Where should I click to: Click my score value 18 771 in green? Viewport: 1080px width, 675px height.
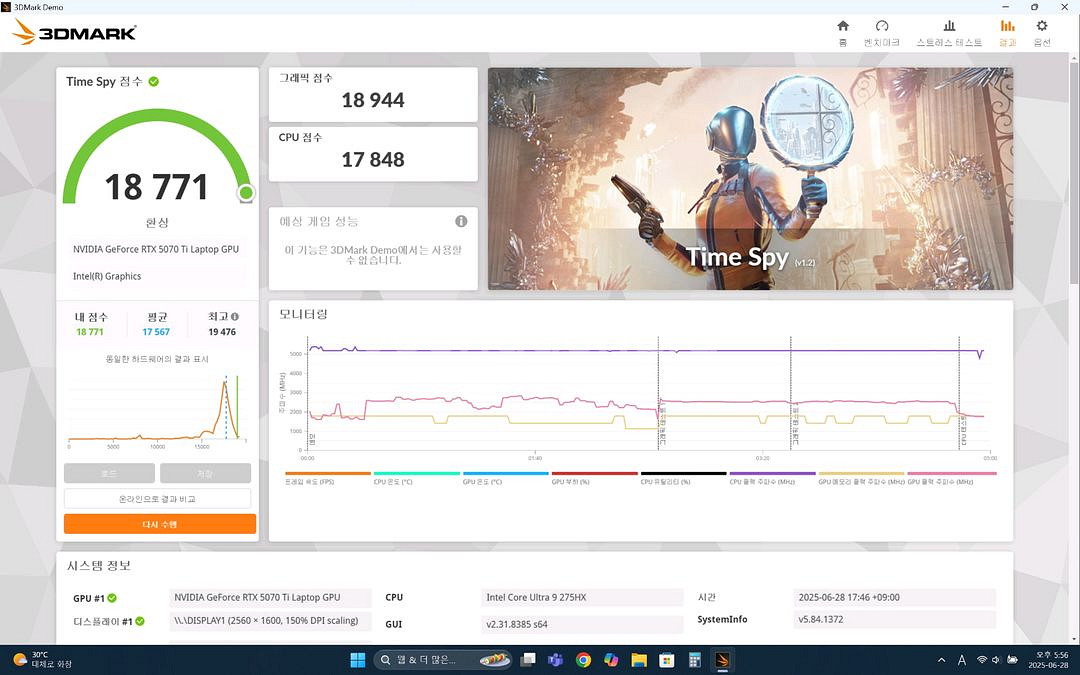point(90,332)
